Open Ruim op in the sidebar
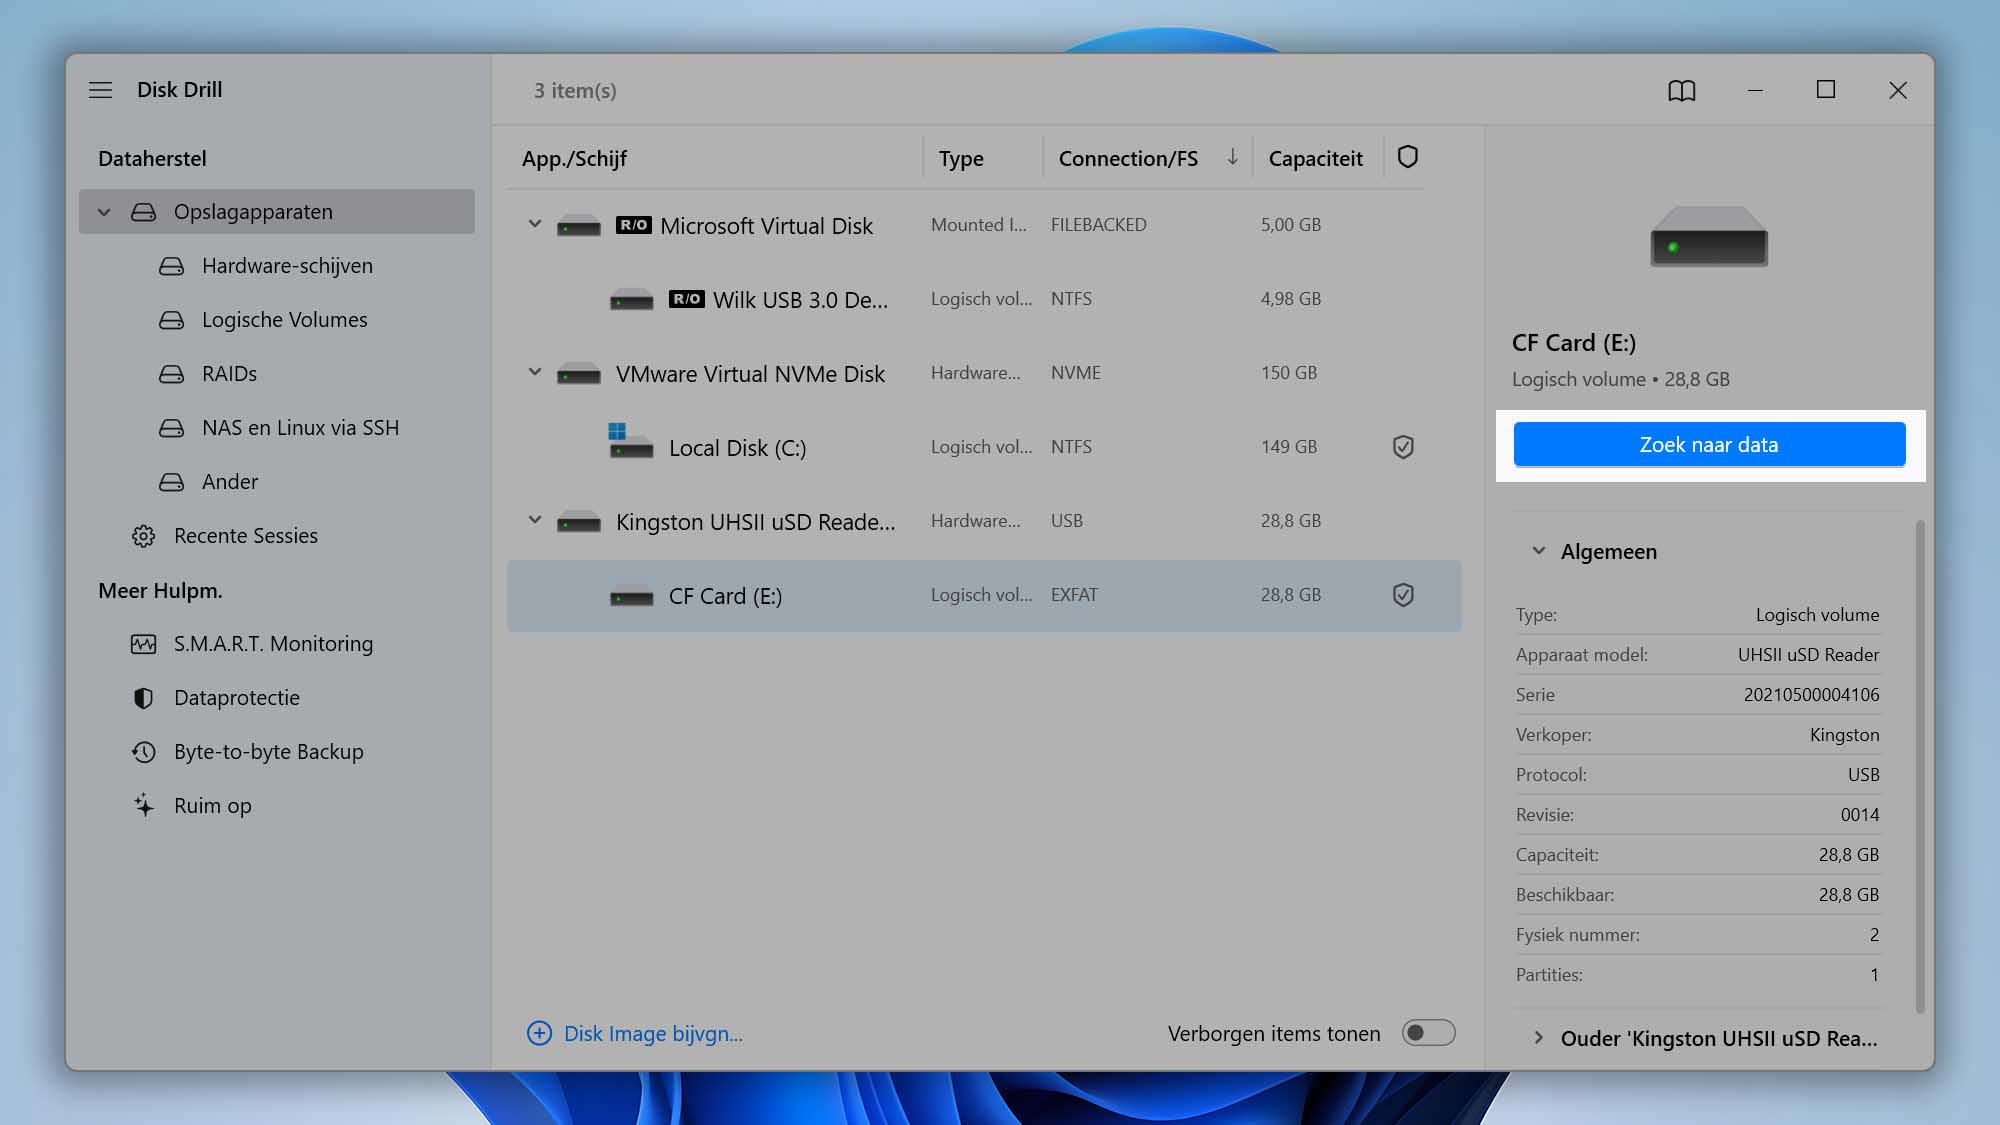Screen dimensions: 2000x1125 point(212,806)
